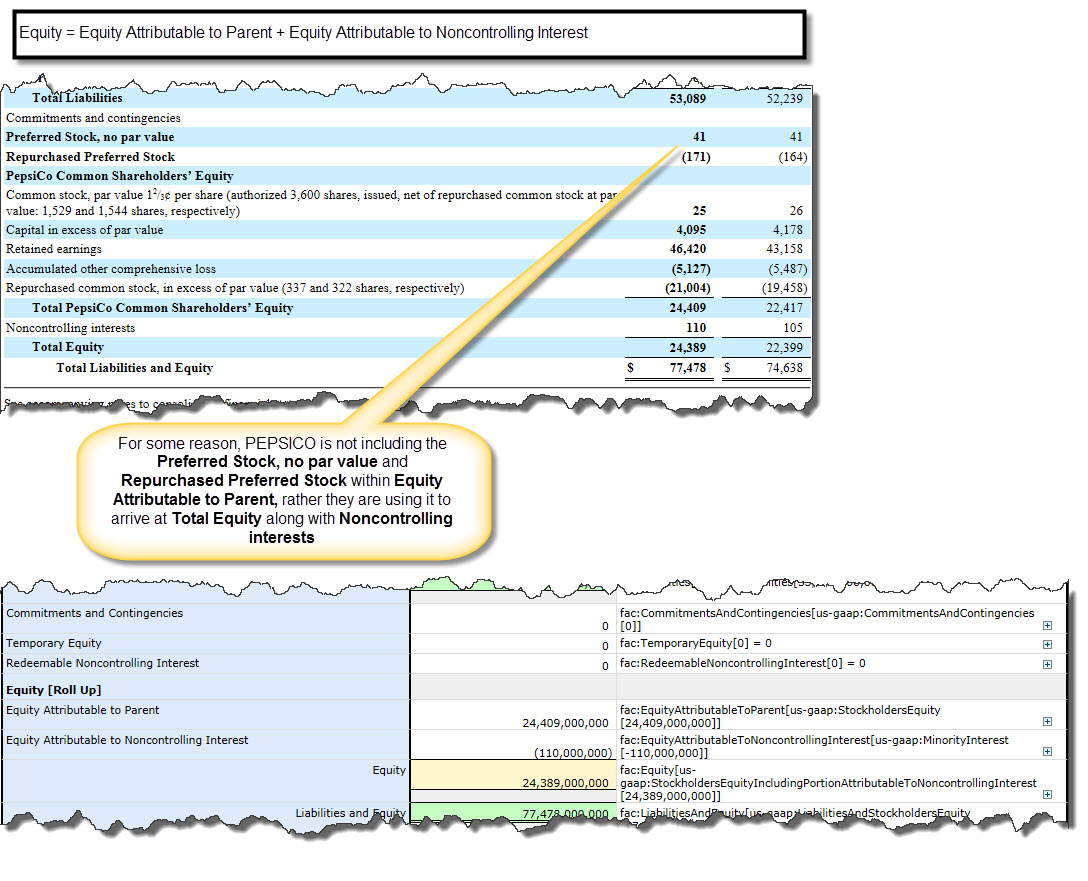
Task: Expand the Equity Attributable to Parent row
Action: (x=1047, y=721)
